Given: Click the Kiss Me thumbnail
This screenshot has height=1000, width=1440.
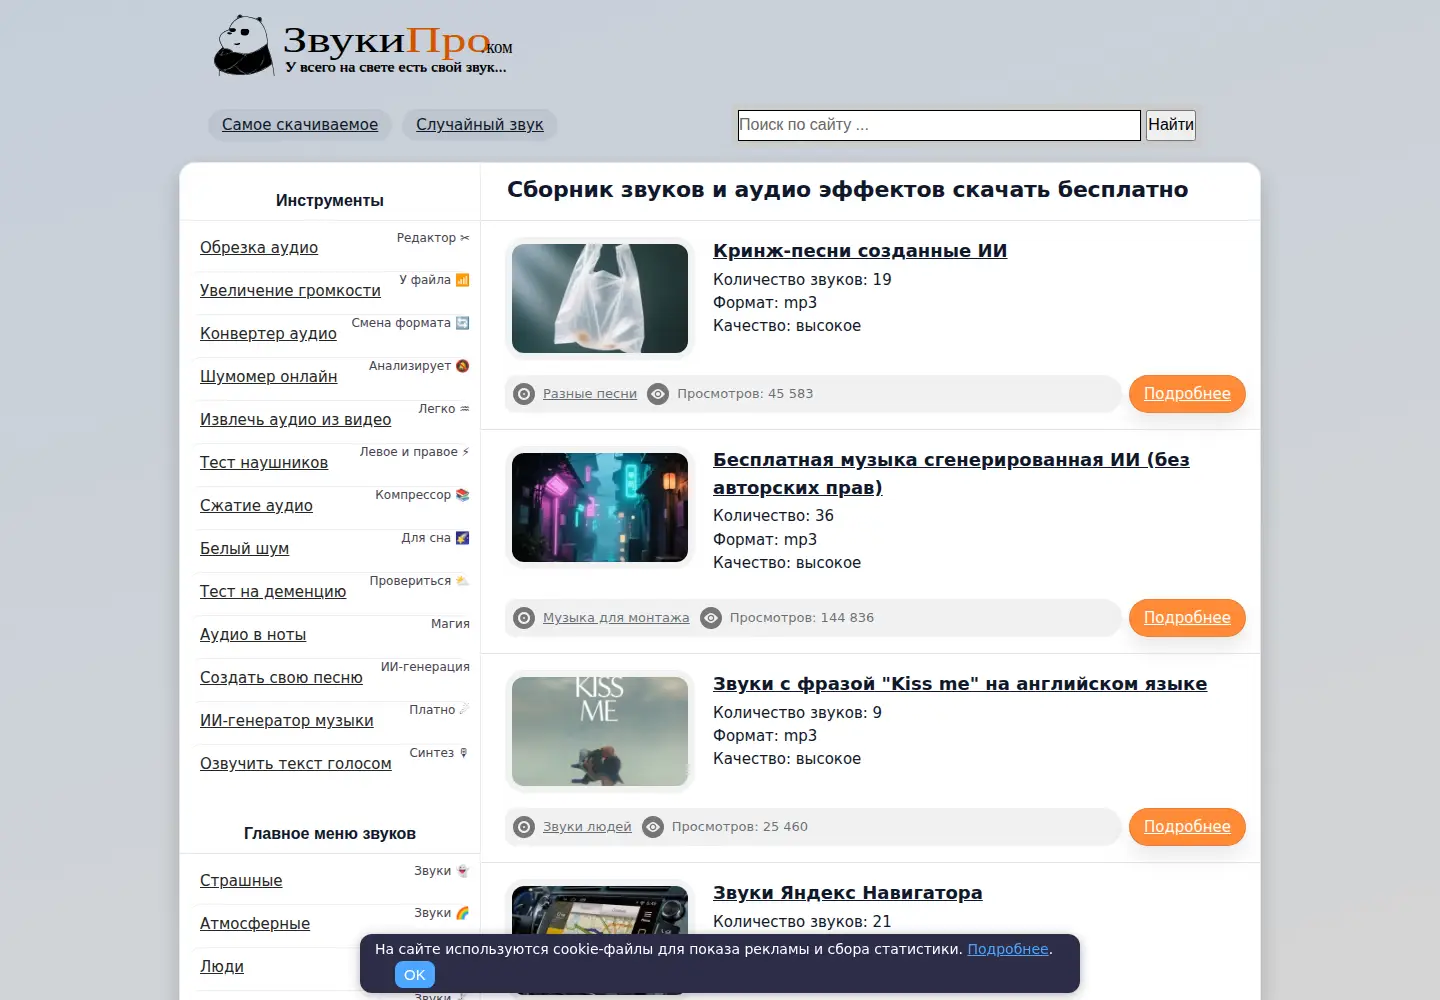Looking at the screenshot, I should [600, 731].
